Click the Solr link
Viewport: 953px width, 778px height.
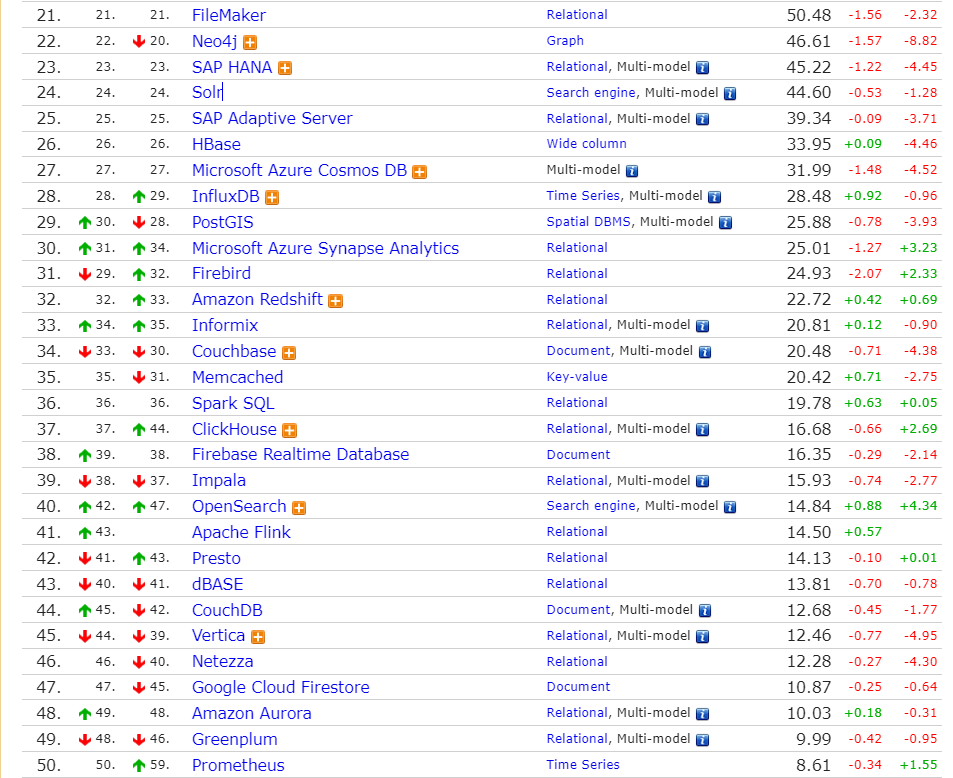[207, 92]
